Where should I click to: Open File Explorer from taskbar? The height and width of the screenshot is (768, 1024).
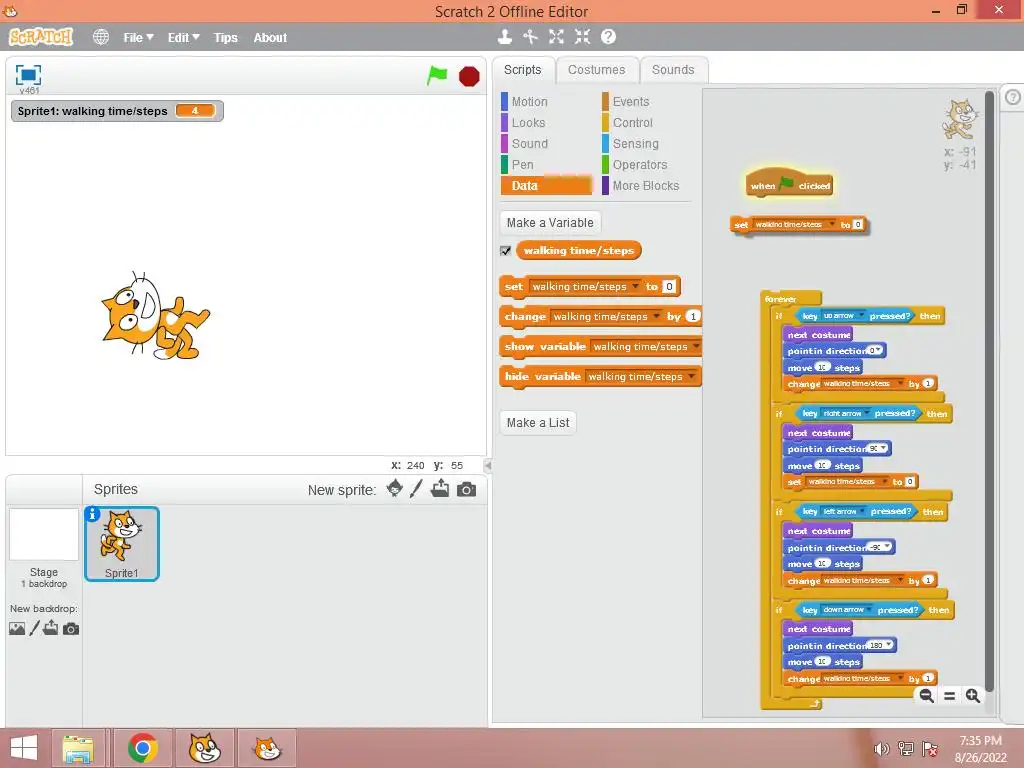point(78,748)
